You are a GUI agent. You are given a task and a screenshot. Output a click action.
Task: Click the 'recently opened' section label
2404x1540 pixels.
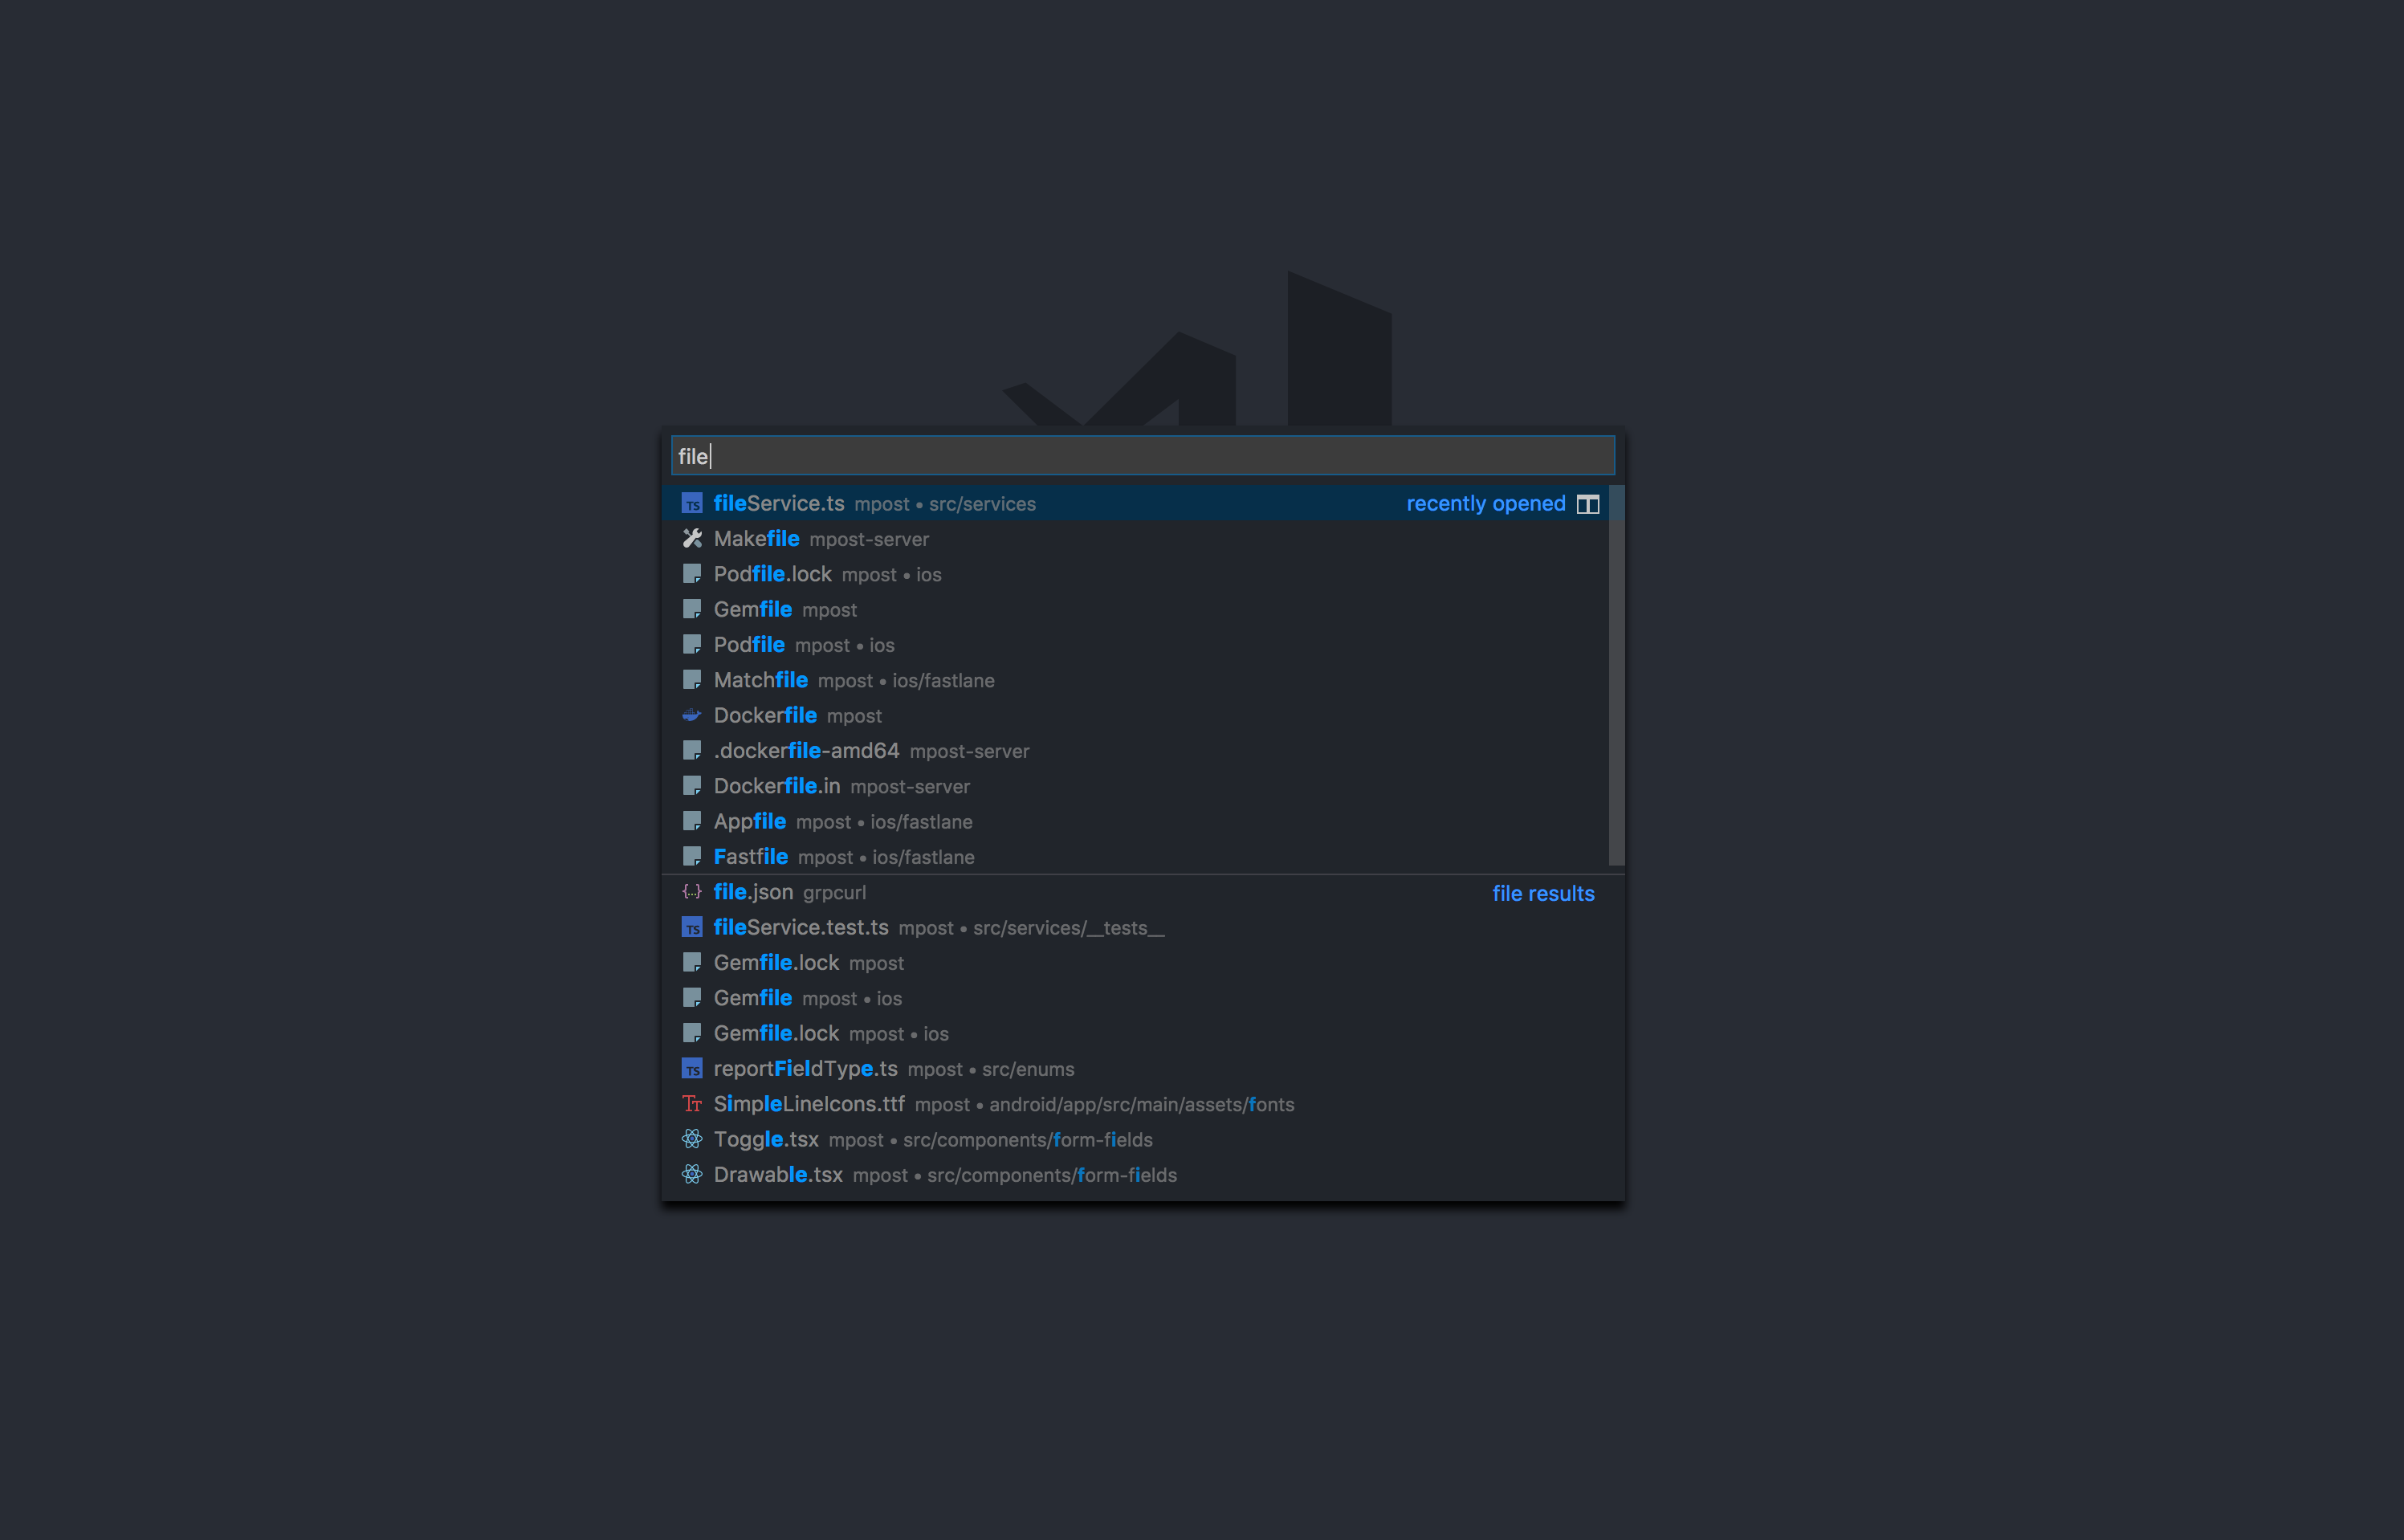1485,503
